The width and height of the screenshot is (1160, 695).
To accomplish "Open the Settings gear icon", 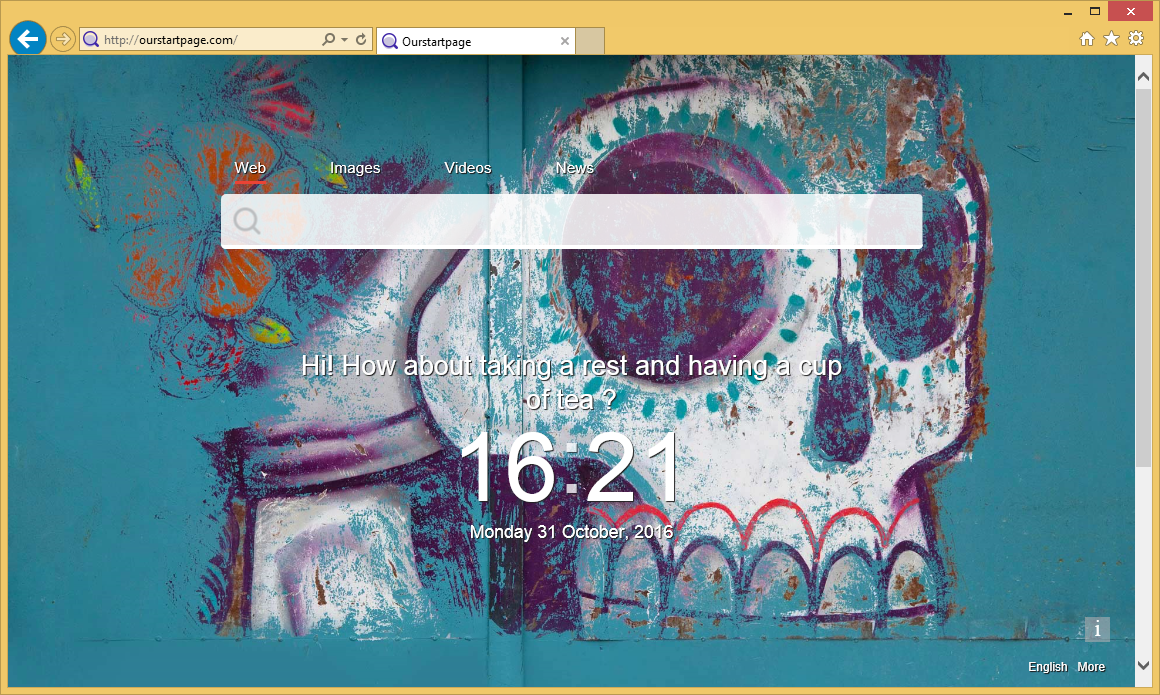I will click(x=1136, y=38).
